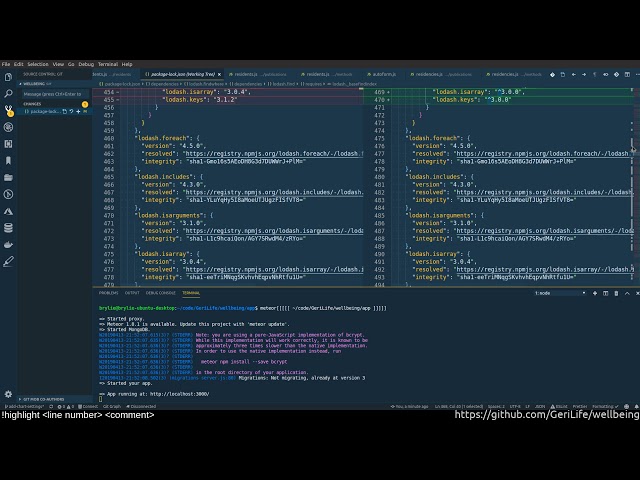This screenshot has width=640, height=480.
Task: Switch to the Output panel tab
Action: click(x=132, y=293)
